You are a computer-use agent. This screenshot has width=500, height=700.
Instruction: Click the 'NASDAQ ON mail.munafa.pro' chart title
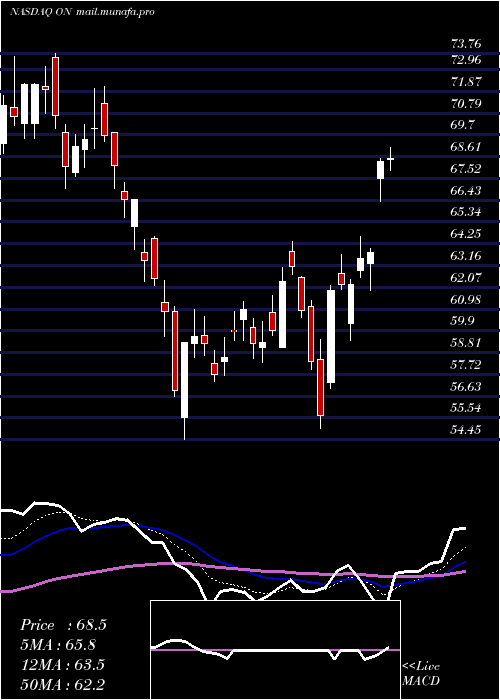coord(82,12)
